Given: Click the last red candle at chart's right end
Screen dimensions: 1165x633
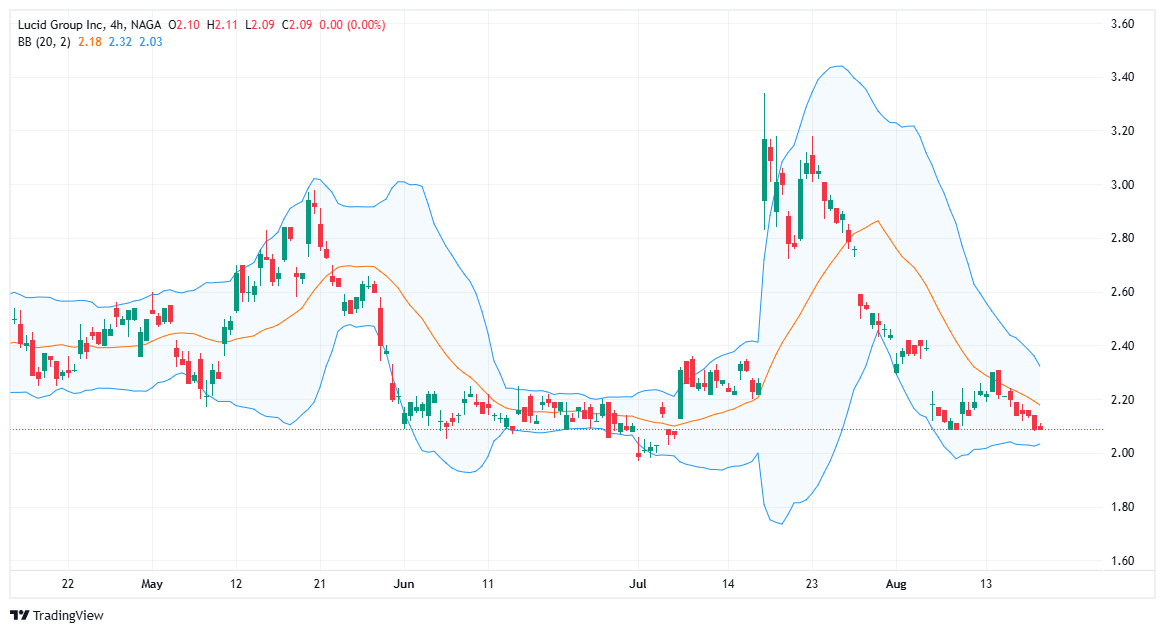Looking at the screenshot, I should pyautogui.click(x=1040, y=427).
